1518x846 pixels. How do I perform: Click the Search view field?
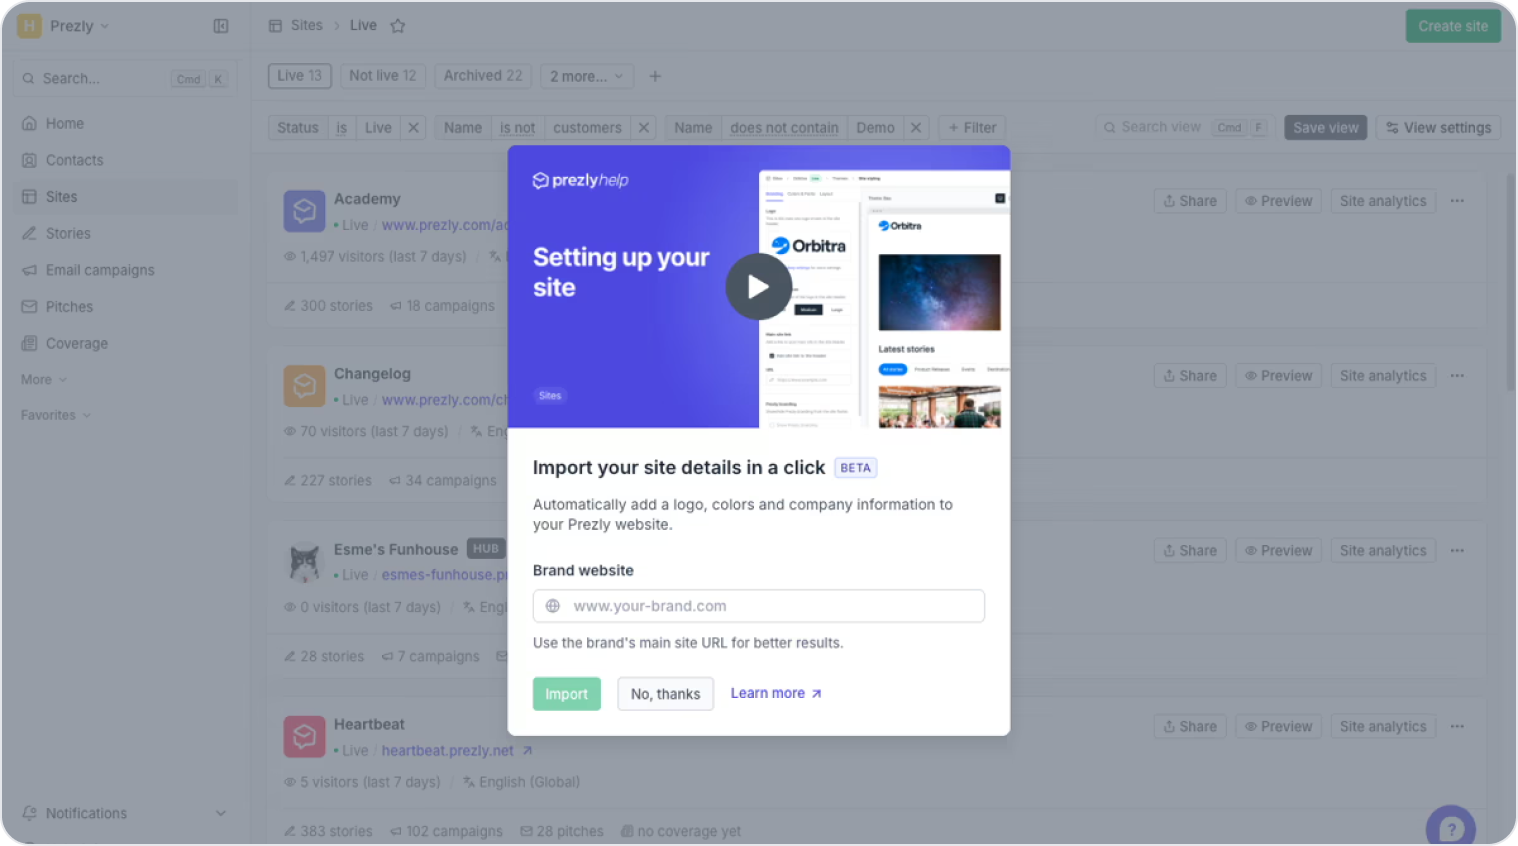[1184, 128]
